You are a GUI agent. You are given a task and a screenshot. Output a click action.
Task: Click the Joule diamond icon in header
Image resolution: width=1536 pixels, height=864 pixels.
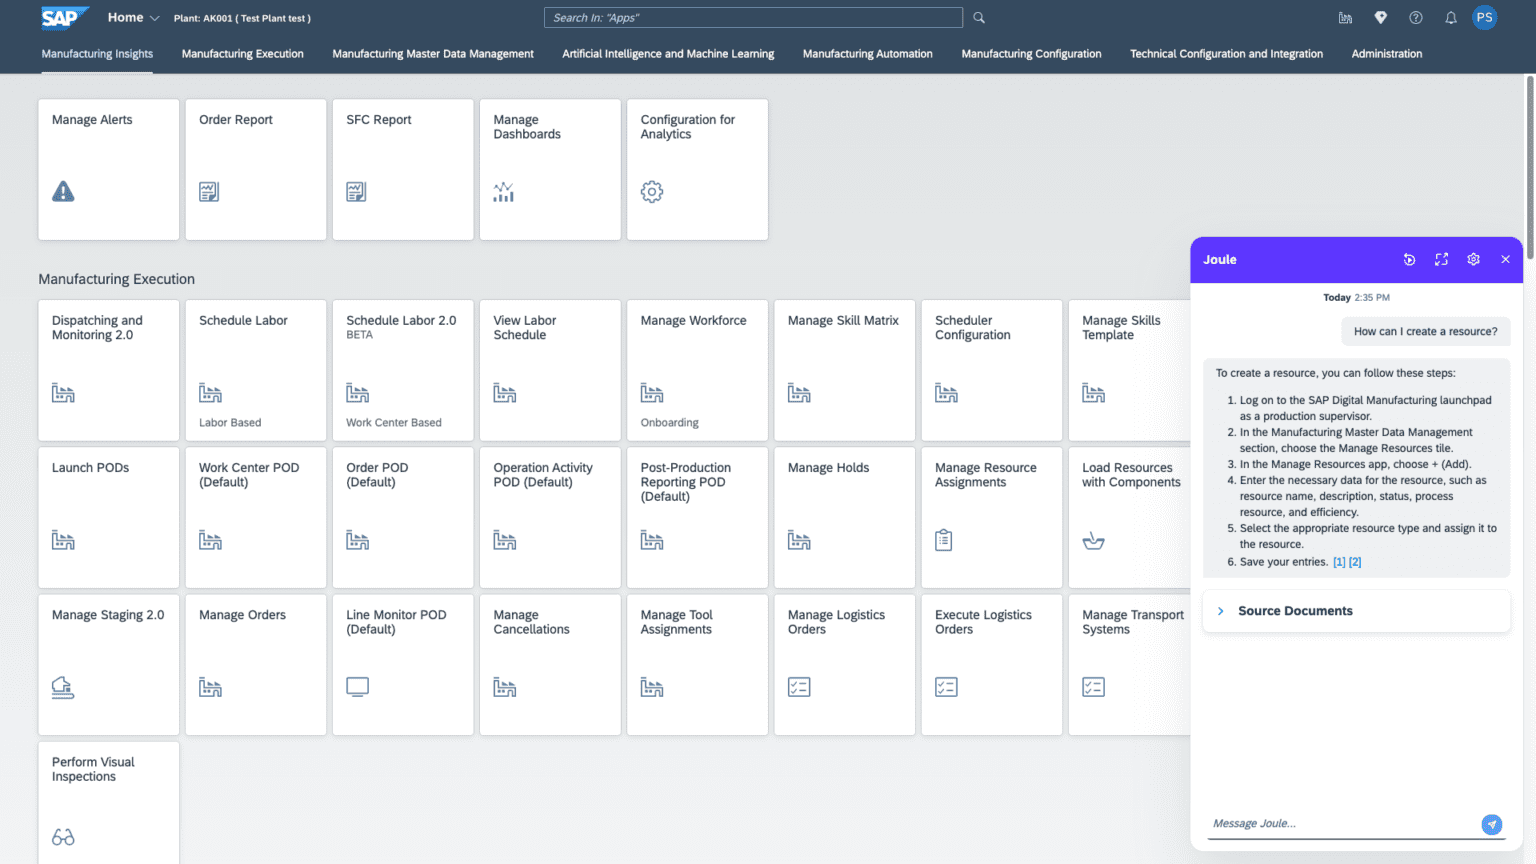tap(1380, 18)
